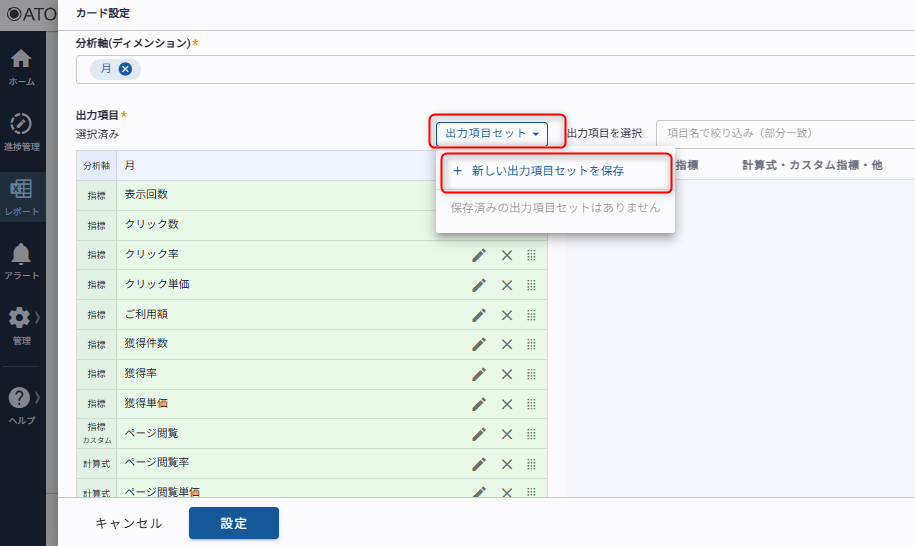The height and width of the screenshot is (546, 915).
Task: Open the 管理 gear icon
Action: pos(19,318)
